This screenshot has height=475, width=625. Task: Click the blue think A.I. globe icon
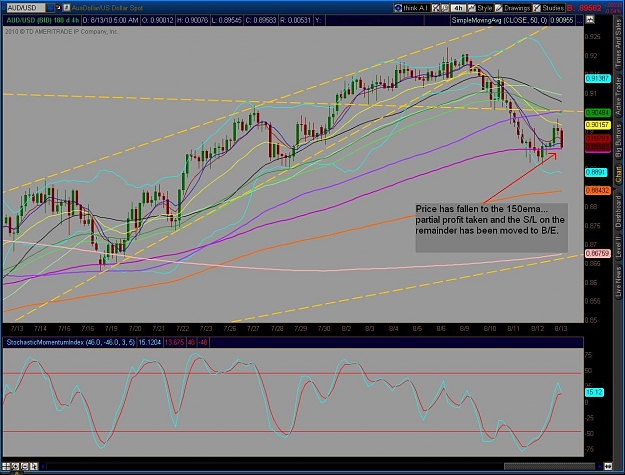(x=398, y=8)
